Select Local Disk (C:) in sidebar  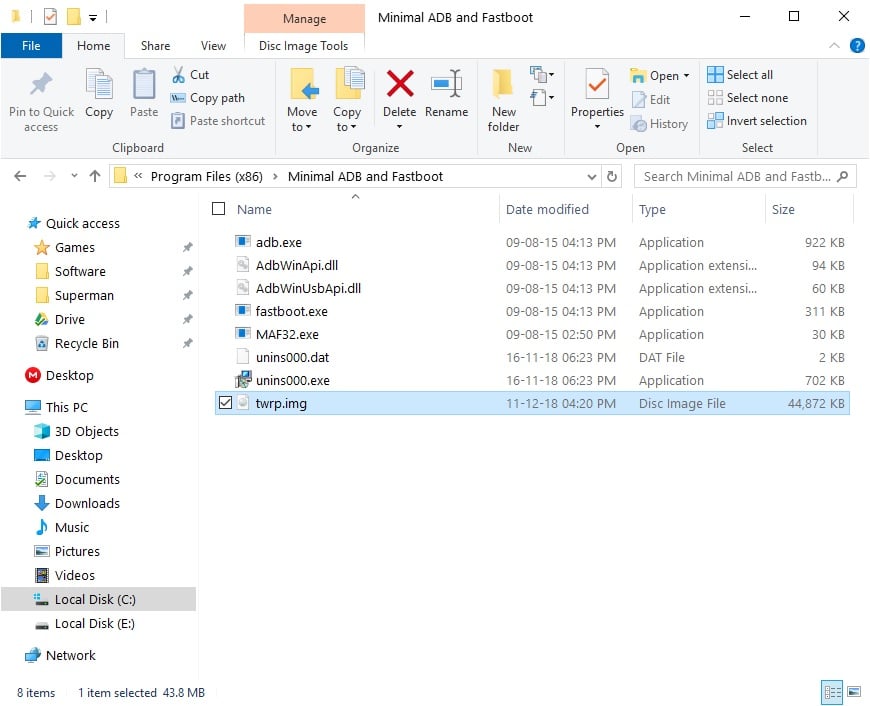click(x=98, y=599)
